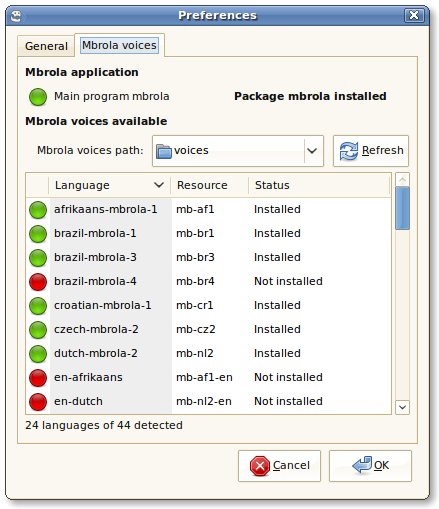
Task: Click green status icon for croatian-mbrola-1
Action: 38,306
